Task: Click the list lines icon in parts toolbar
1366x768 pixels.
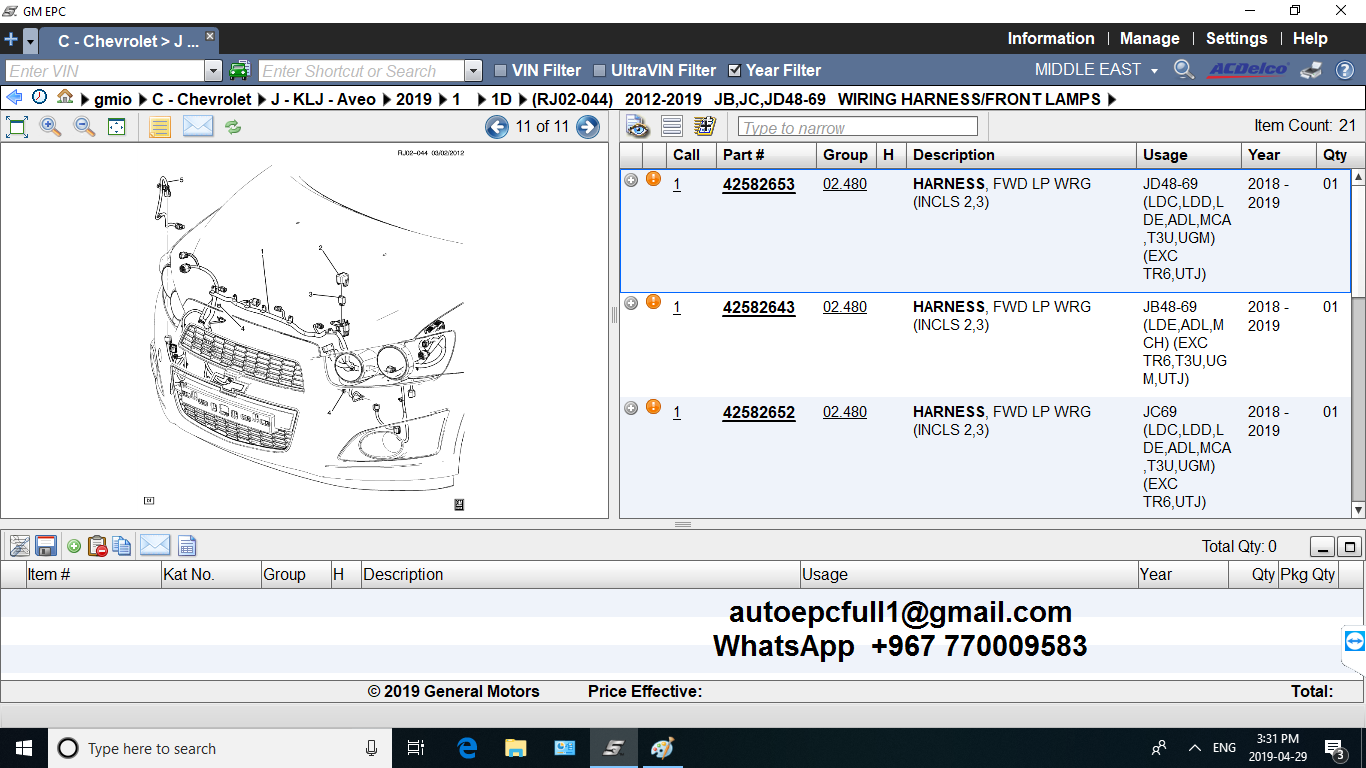Action: pos(672,127)
